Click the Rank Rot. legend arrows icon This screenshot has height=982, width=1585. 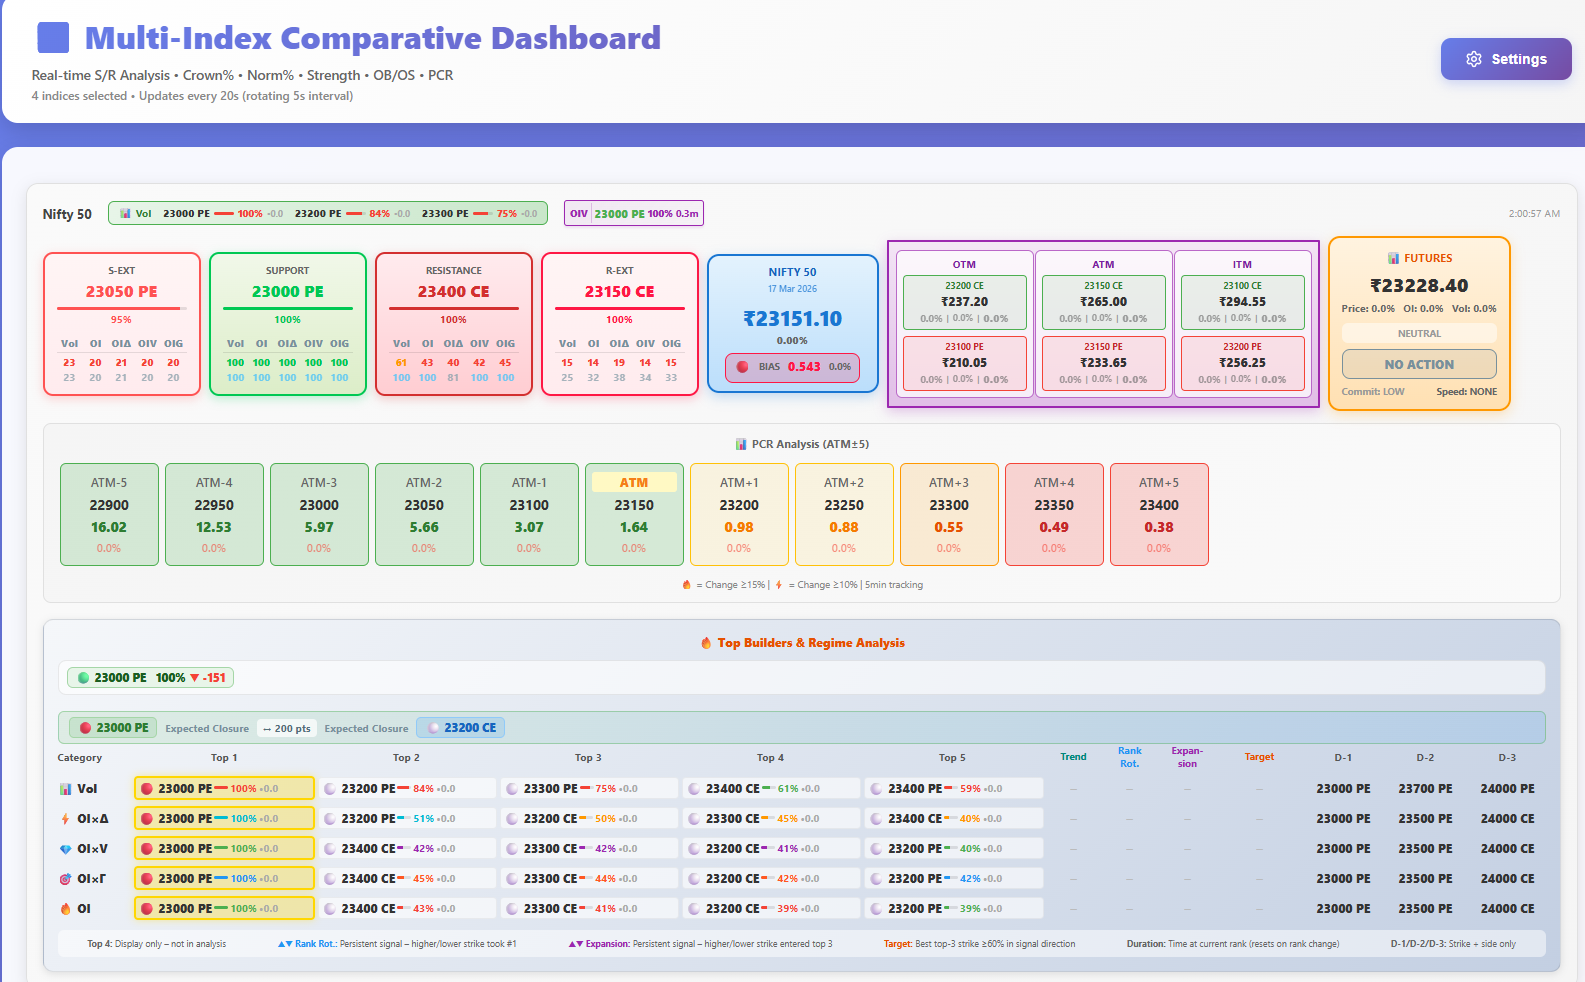pos(285,944)
